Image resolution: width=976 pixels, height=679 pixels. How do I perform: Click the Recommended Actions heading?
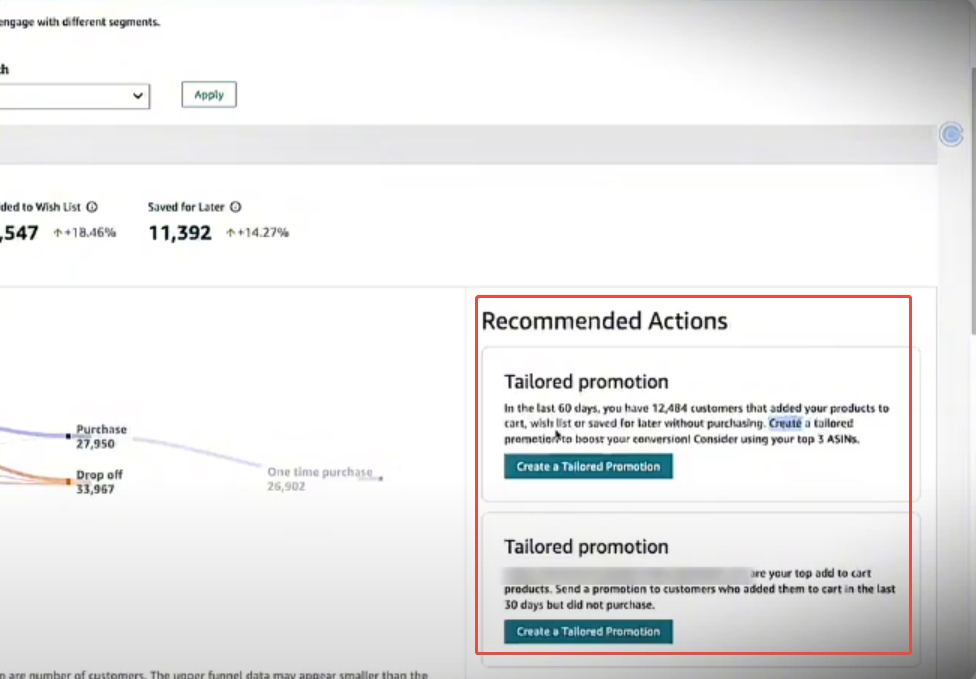tap(604, 321)
